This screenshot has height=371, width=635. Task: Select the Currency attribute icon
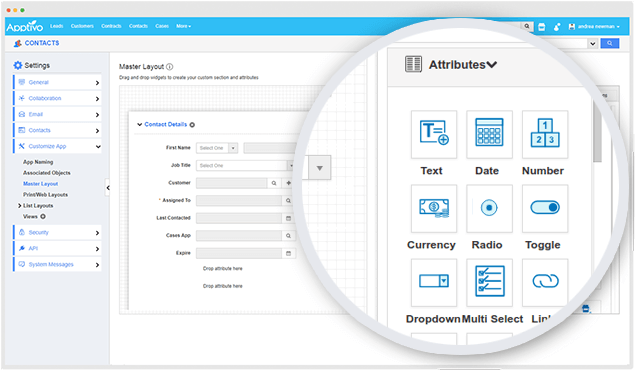coord(434,208)
